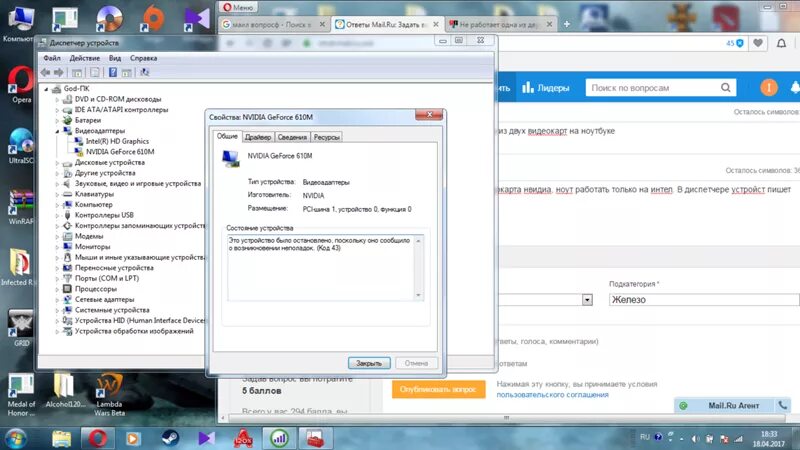800x450 pixels.
Task: Open пользовательского соглашения link
Action: point(552,394)
